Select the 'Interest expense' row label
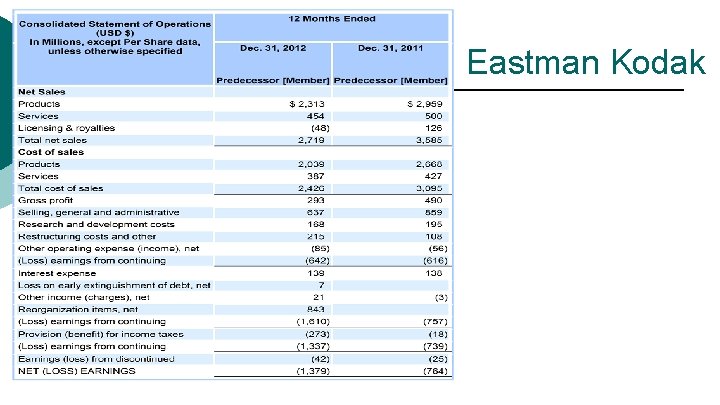 (57, 273)
